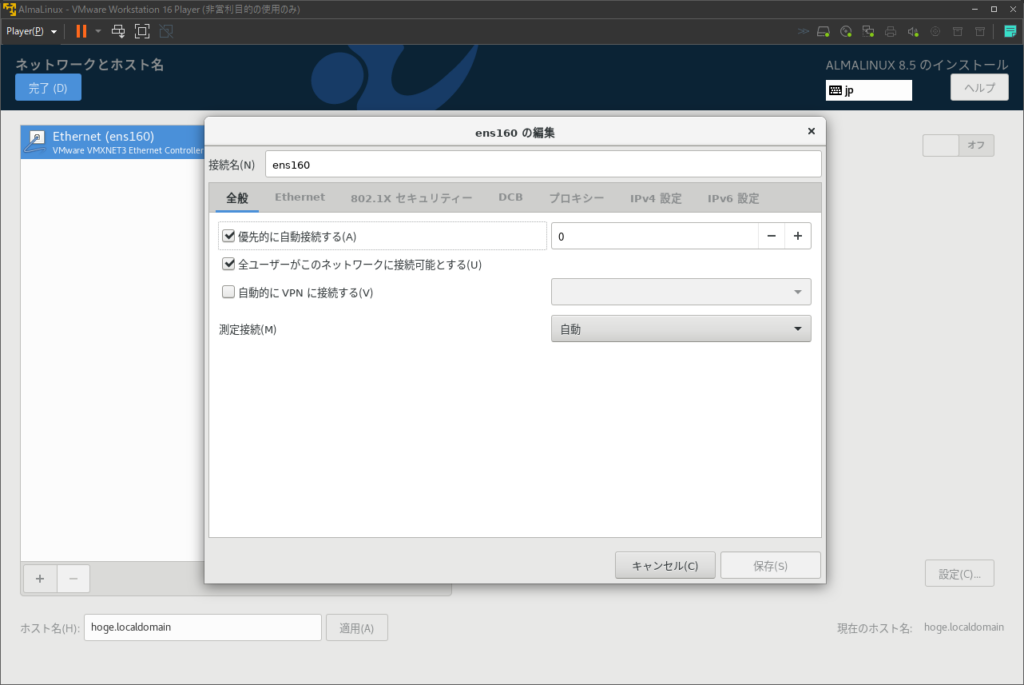Click the キャンセル(C) button
This screenshot has width=1024, height=685.
(665, 566)
